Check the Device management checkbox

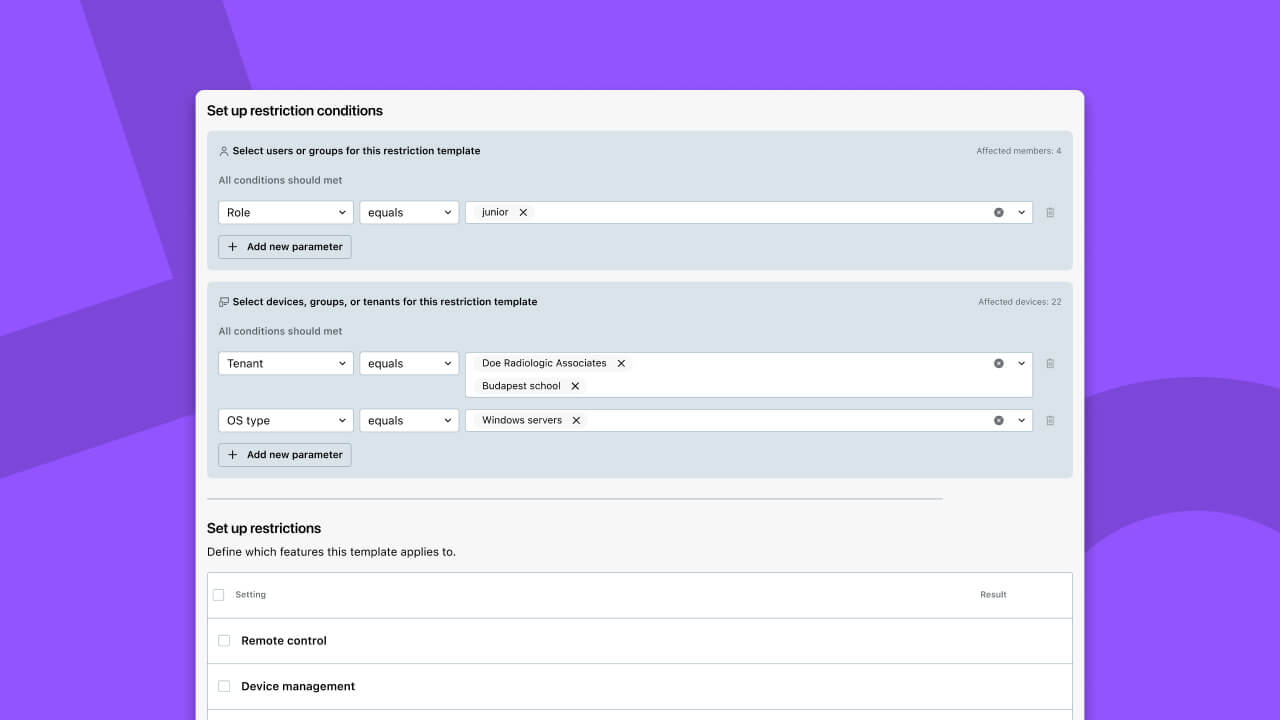pos(224,686)
